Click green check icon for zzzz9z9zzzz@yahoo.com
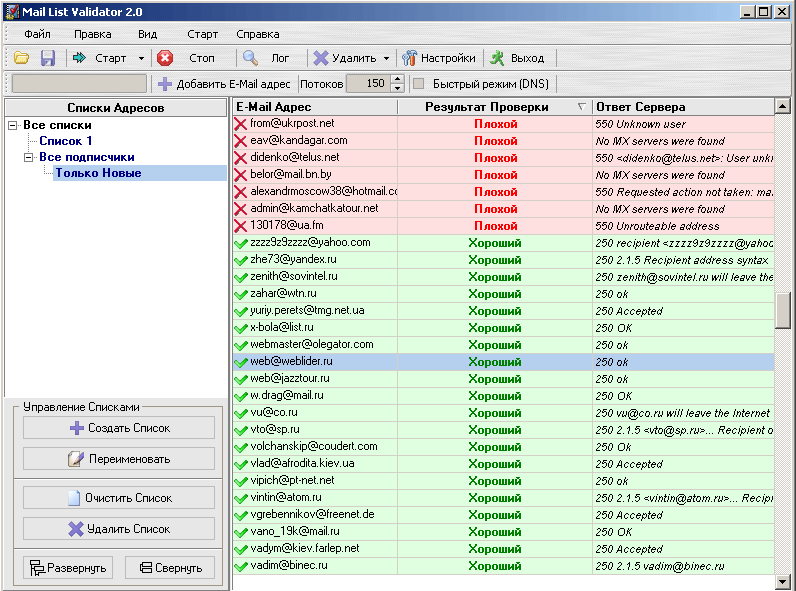The height and width of the screenshot is (591, 796). coord(241,243)
